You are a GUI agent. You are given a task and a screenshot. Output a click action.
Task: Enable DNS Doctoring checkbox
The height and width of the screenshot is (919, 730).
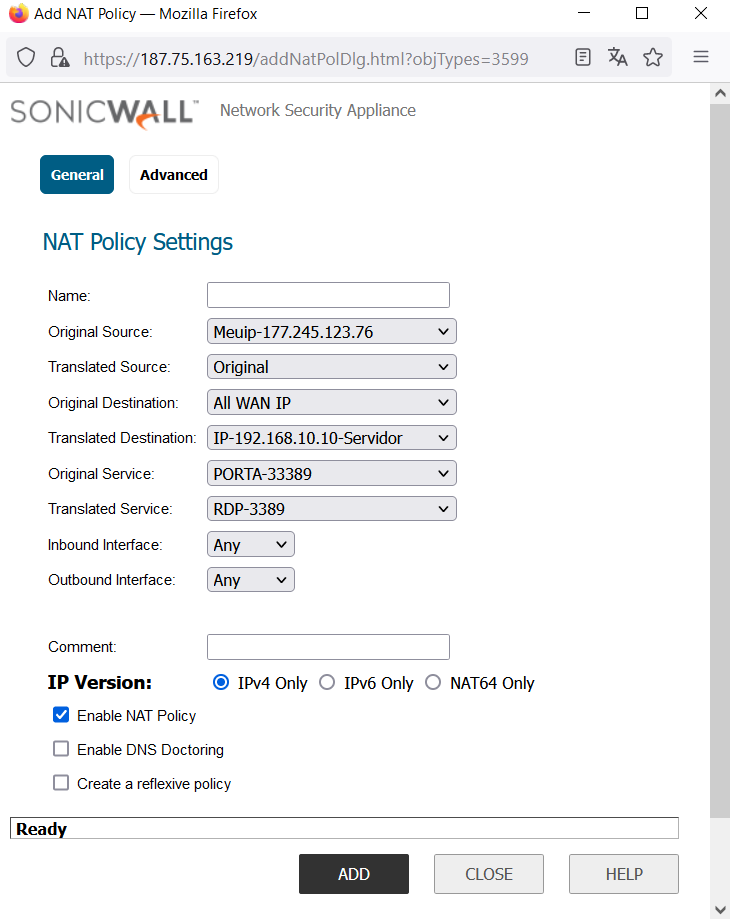pos(61,749)
